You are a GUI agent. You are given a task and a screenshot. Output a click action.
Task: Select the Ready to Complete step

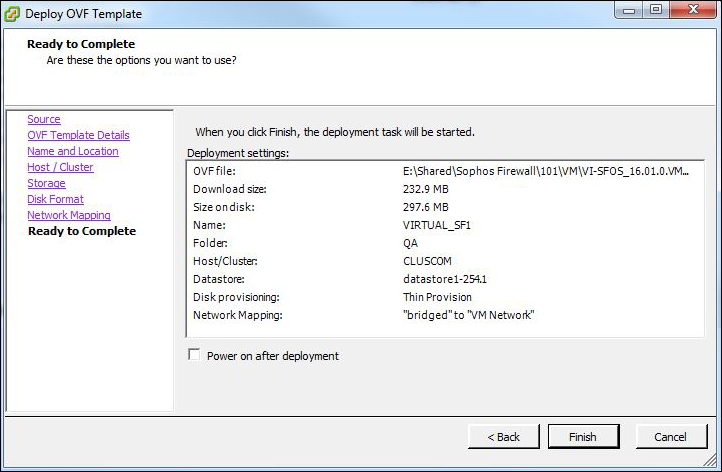[x=82, y=231]
